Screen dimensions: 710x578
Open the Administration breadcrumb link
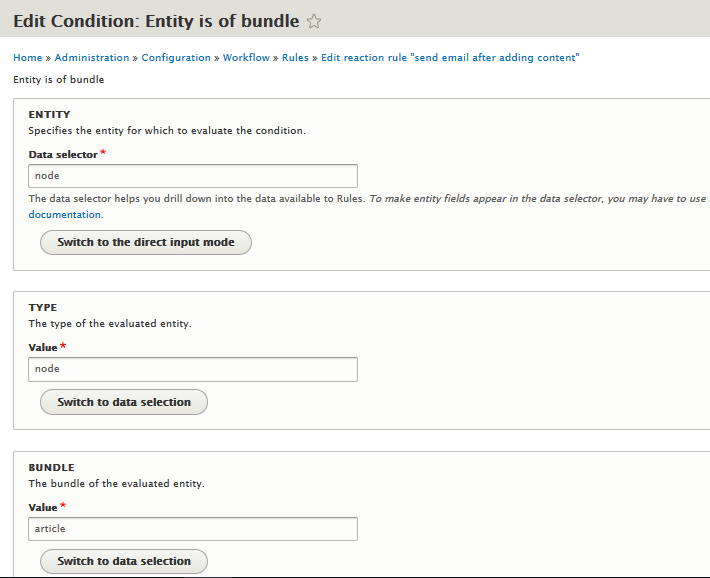92,58
